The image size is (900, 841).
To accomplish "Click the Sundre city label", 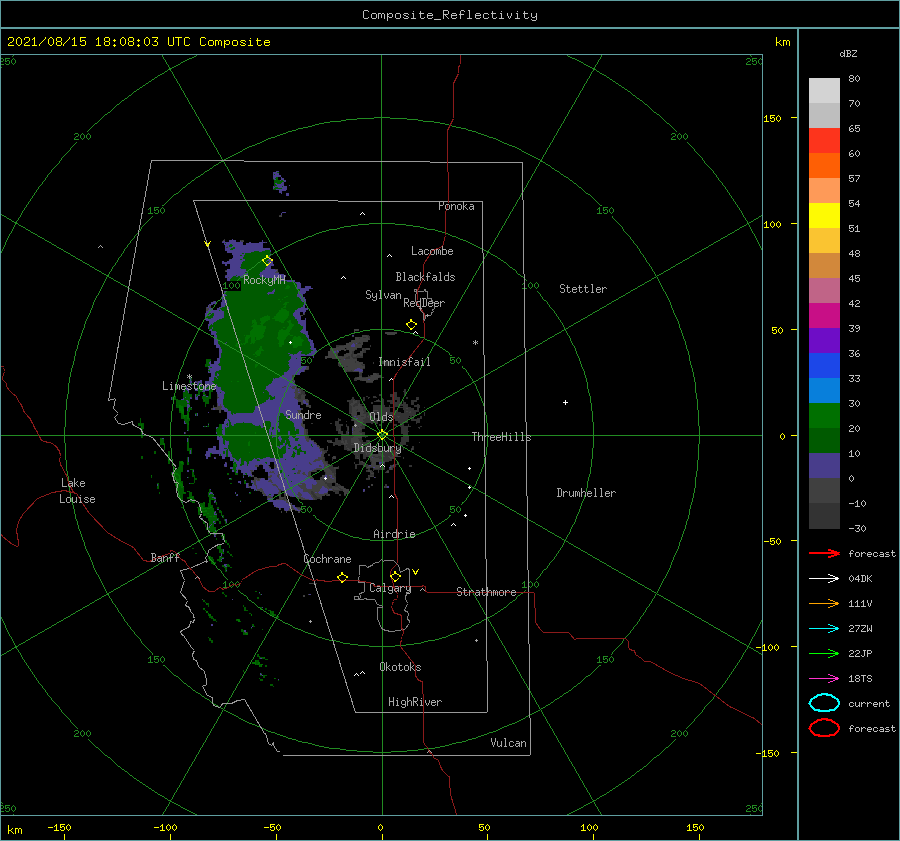I will pyautogui.click(x=303, y=414).
